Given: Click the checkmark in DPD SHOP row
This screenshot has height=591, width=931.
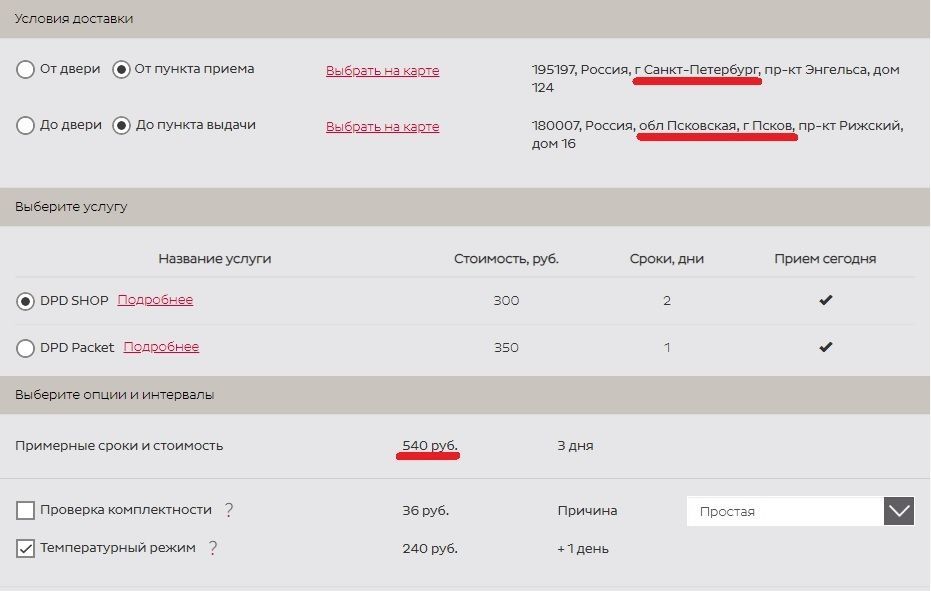Looking at the screenshot, I should tap(825, 300).
